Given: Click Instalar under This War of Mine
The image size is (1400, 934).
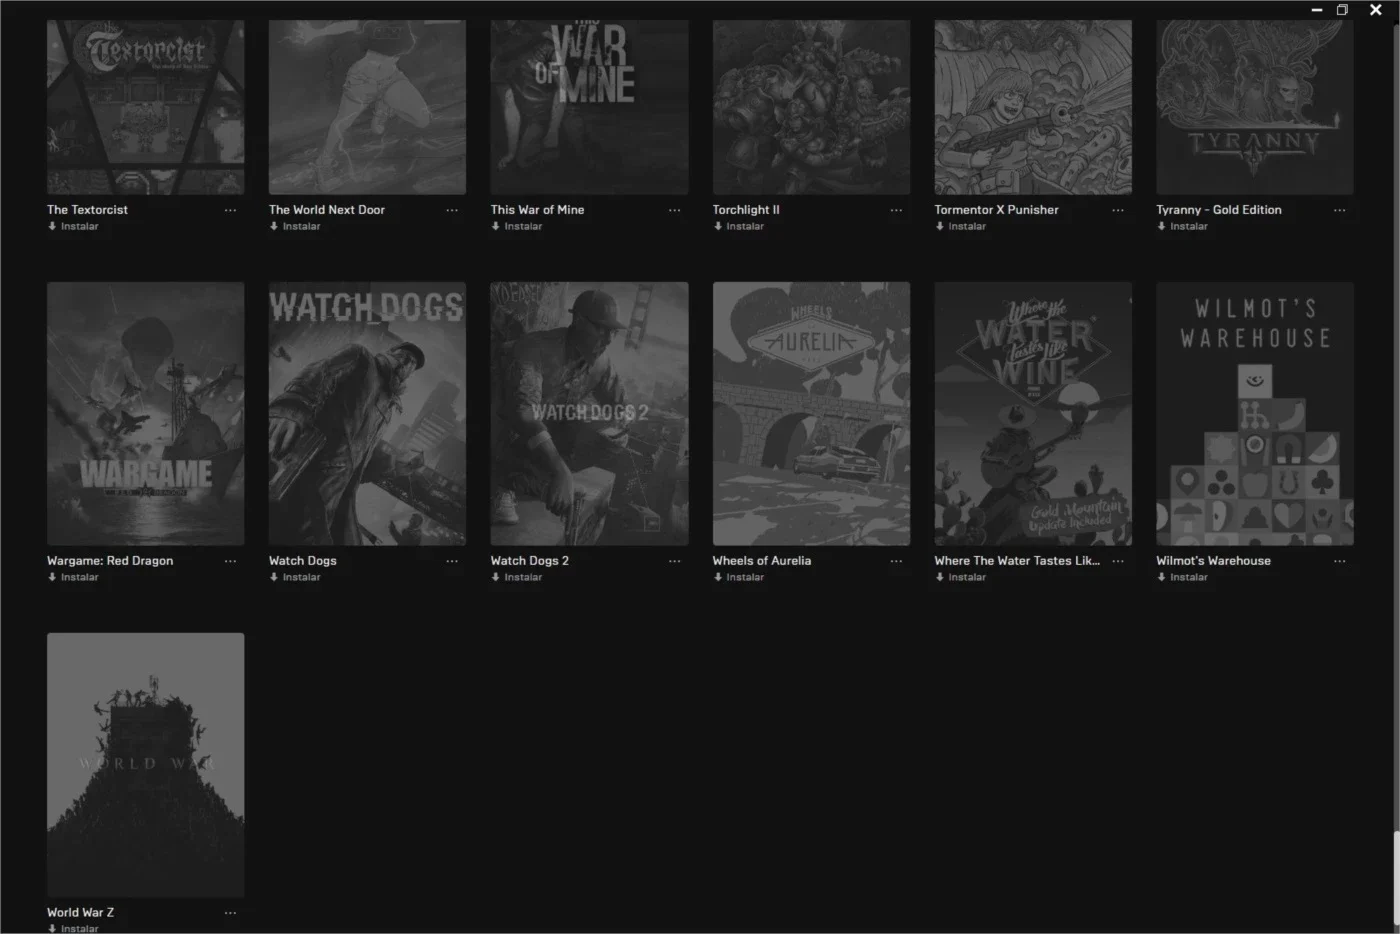Looking at the screenshot, I should (517, 226).
